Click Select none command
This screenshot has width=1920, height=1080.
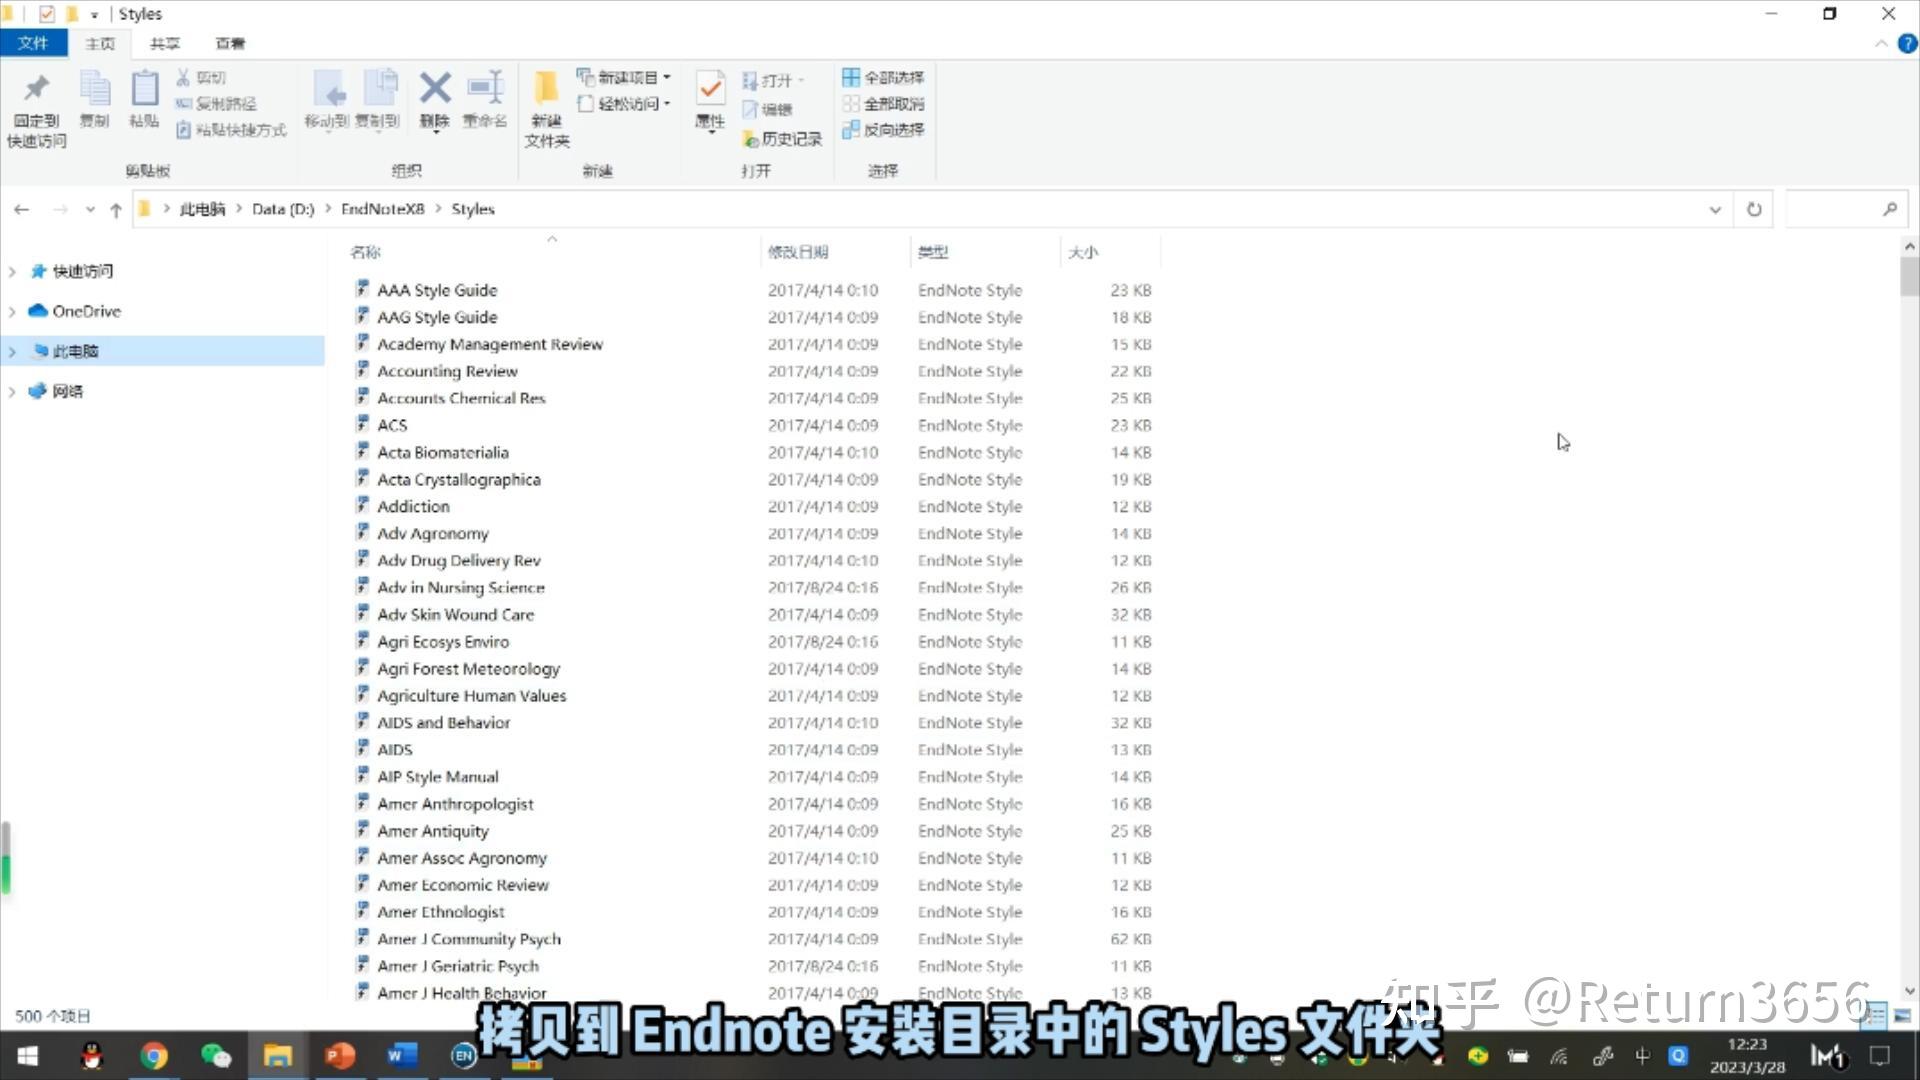pos(883,103)
